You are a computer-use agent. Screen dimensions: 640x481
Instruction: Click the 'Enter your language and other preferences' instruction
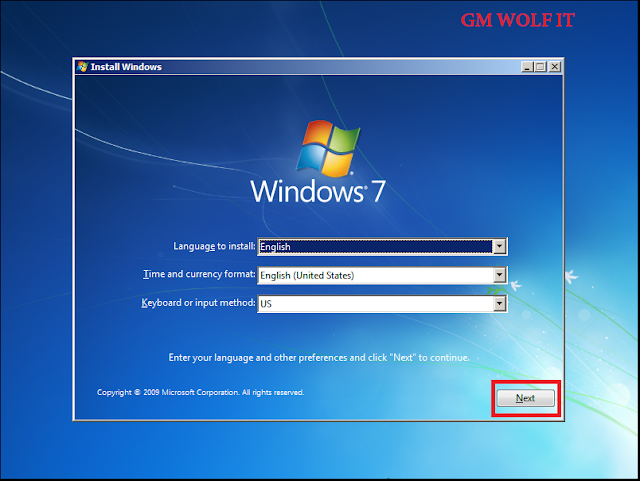(x=319, y=358)
